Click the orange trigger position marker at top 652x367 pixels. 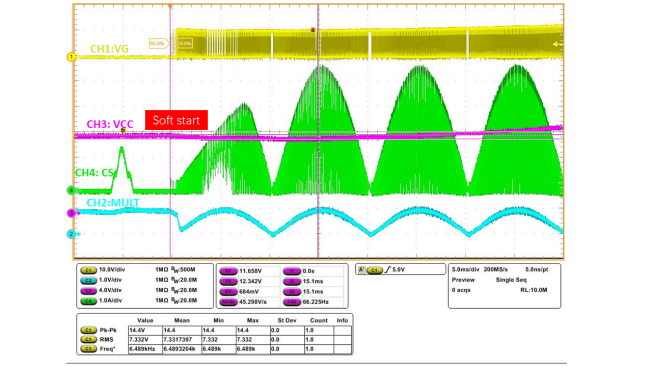(170, 6)
